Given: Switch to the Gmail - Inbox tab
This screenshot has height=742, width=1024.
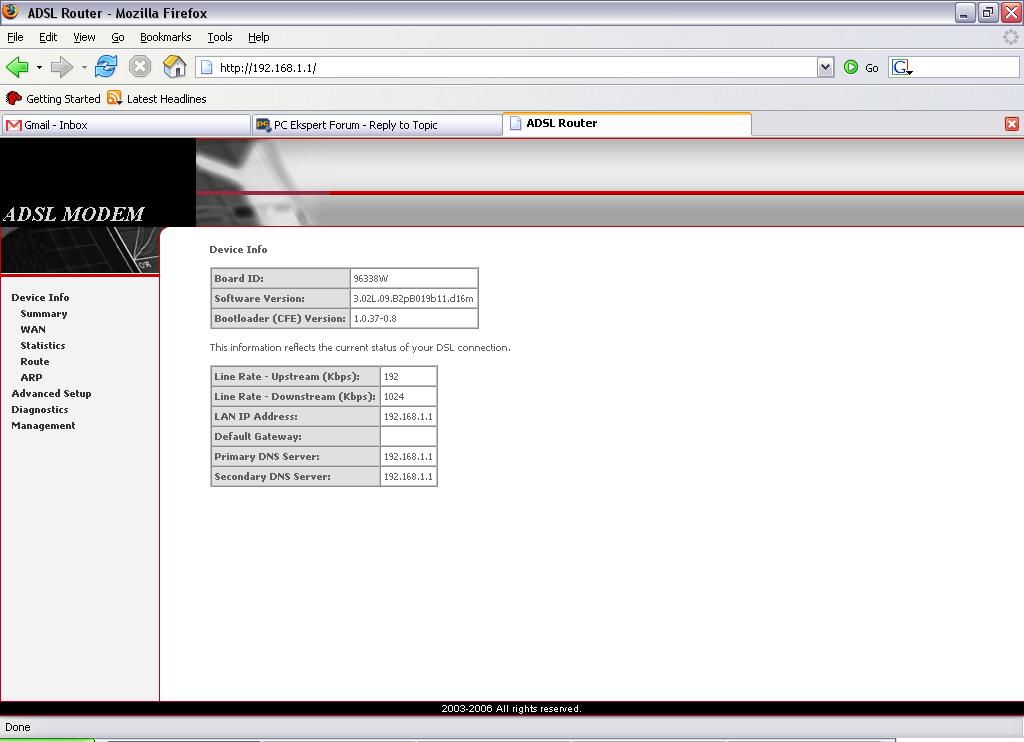Looking at the screenshot, I should pos(125,125).
